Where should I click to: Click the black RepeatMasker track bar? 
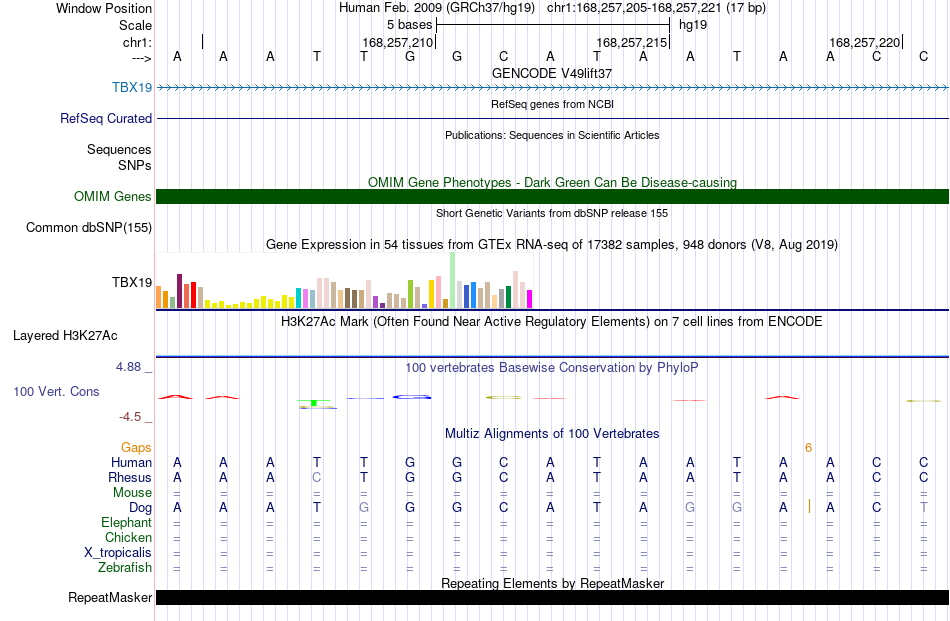coord(552,597)
